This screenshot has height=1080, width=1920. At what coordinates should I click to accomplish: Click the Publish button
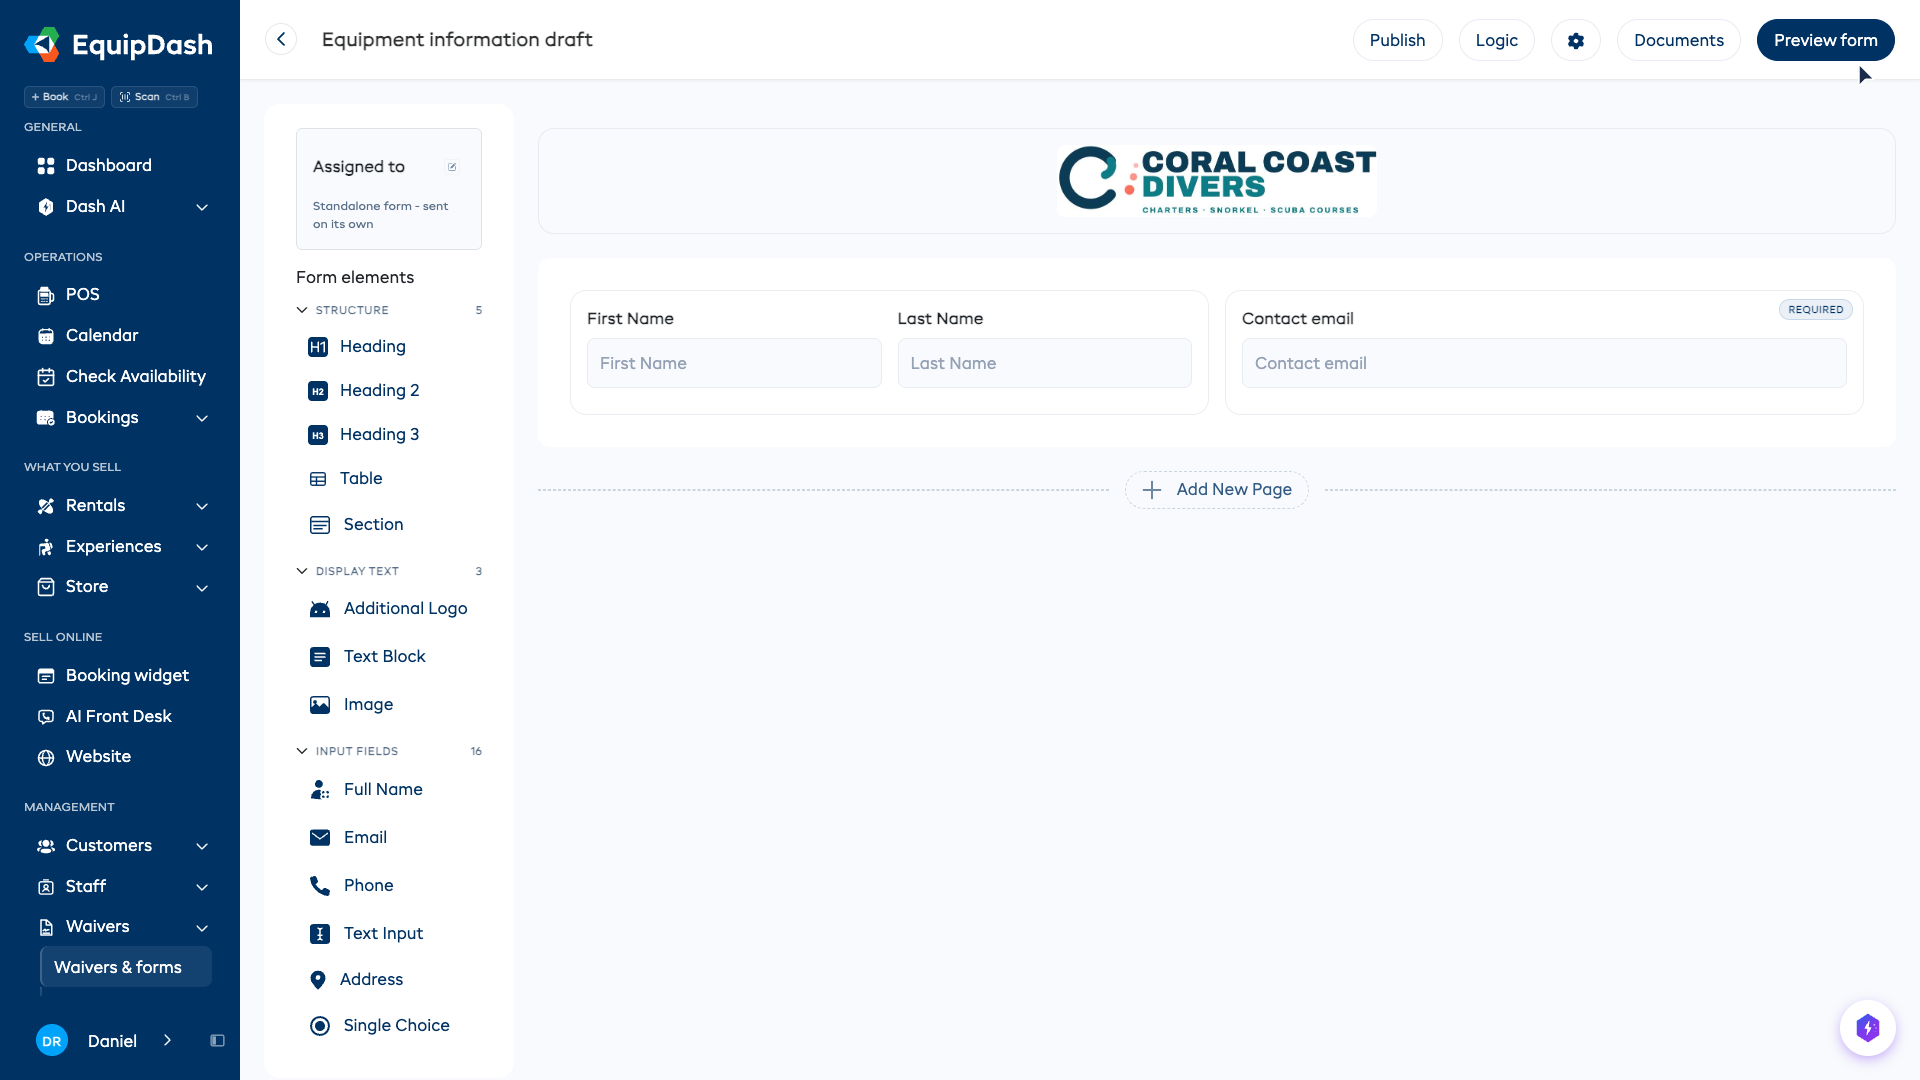1397,40
